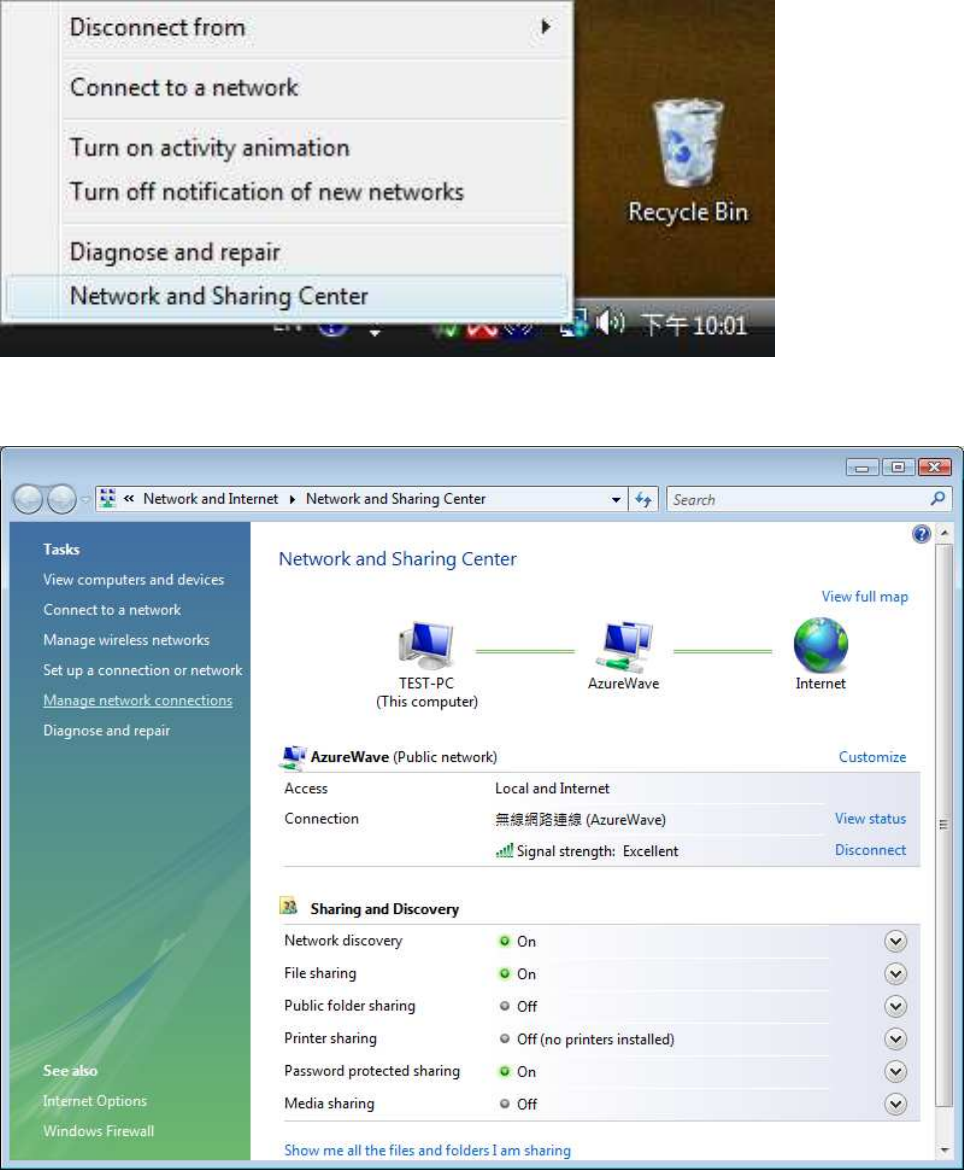Open Manage network connections task link

pos(137,700)
